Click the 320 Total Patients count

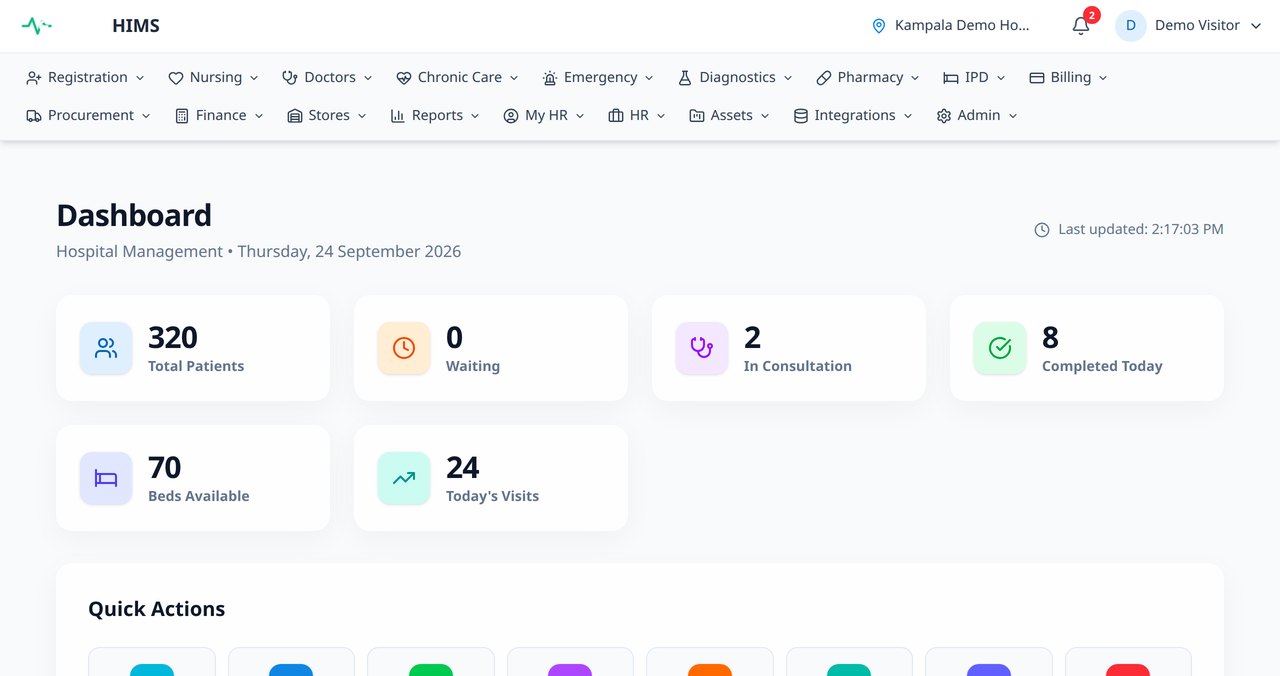(x=173, y=338)
